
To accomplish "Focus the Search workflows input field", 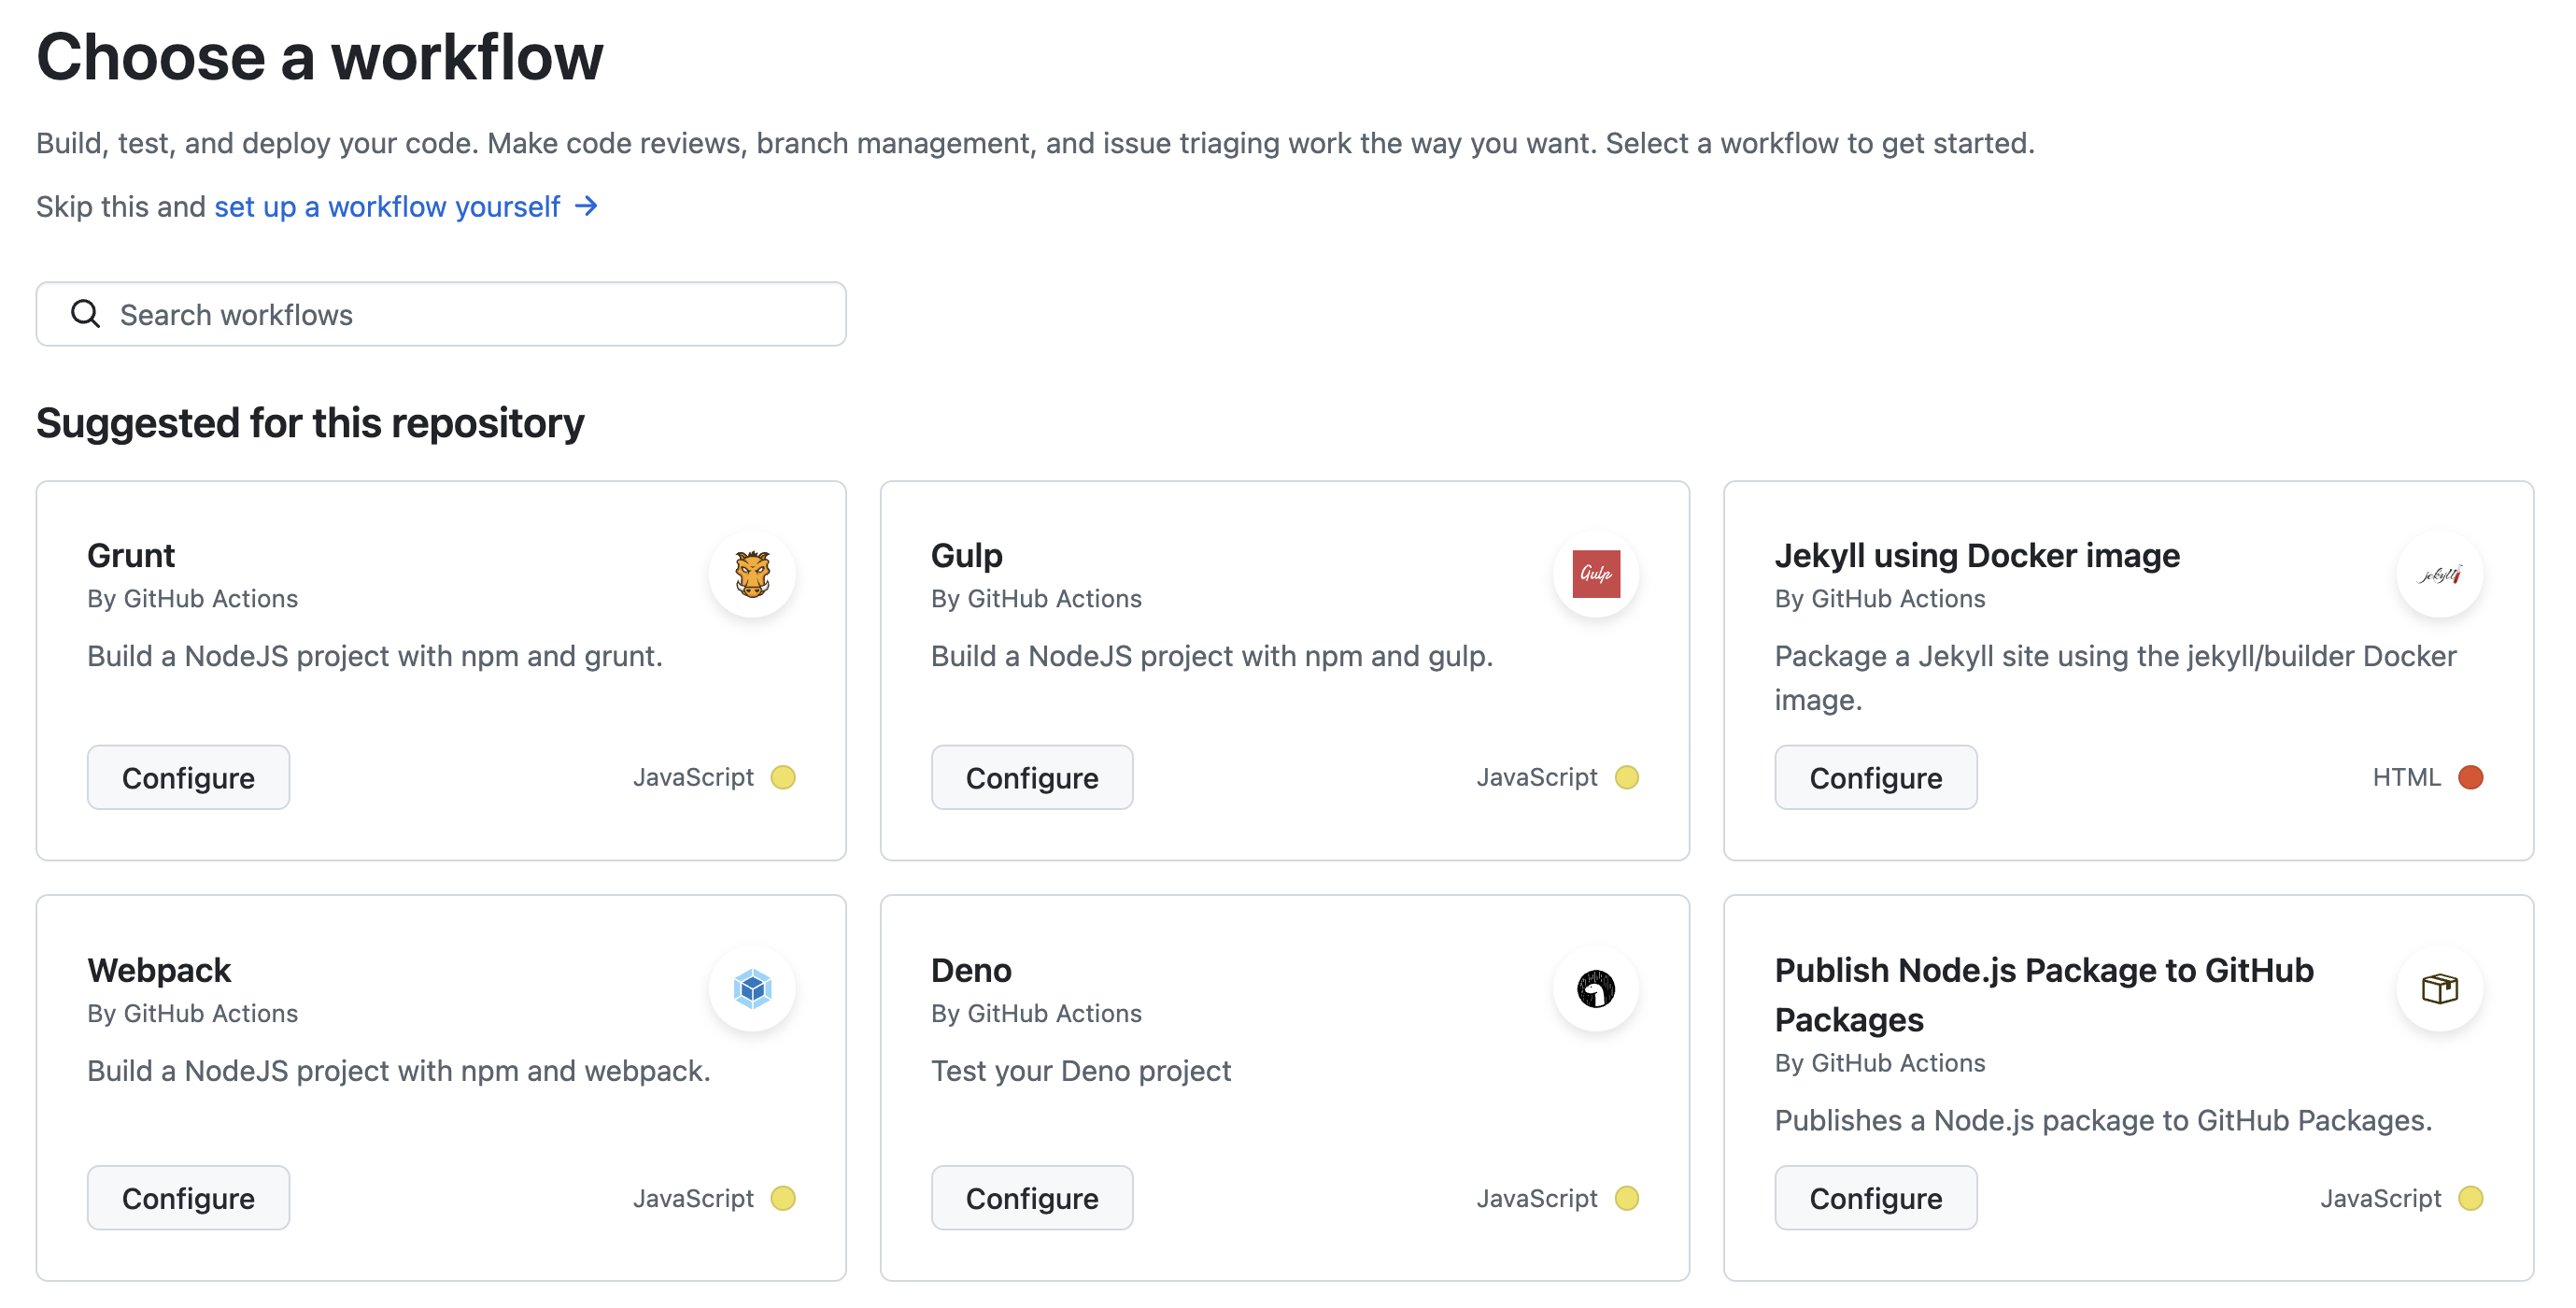I will [441, 314].
